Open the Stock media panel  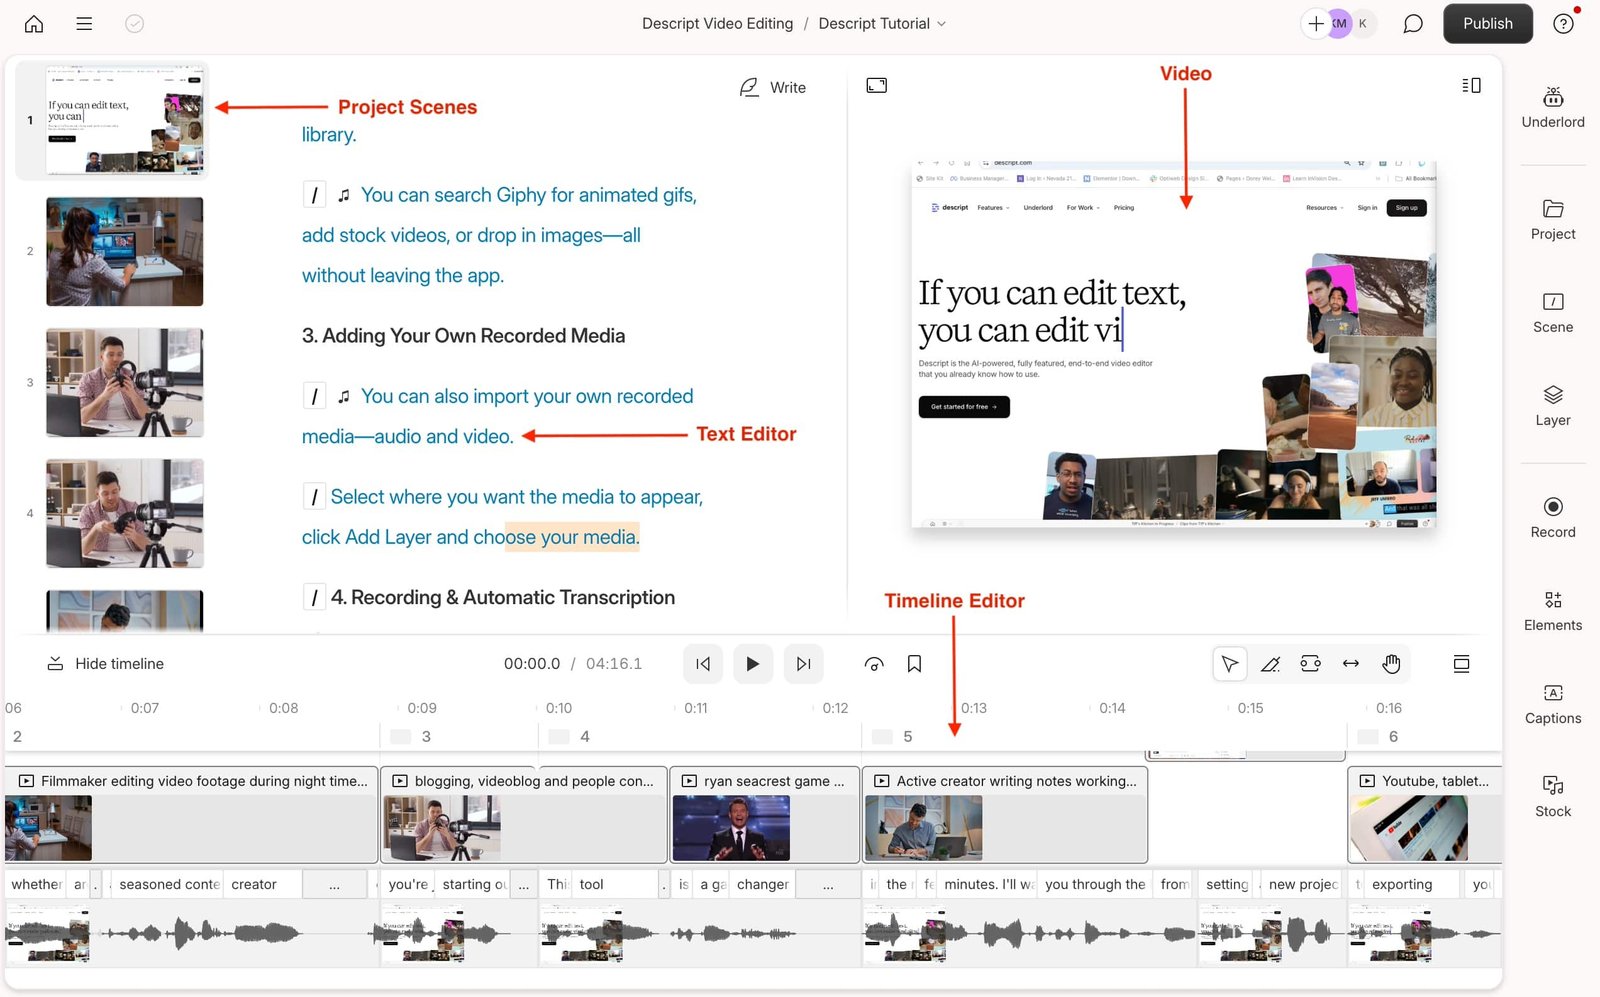tap(1552, 797)
